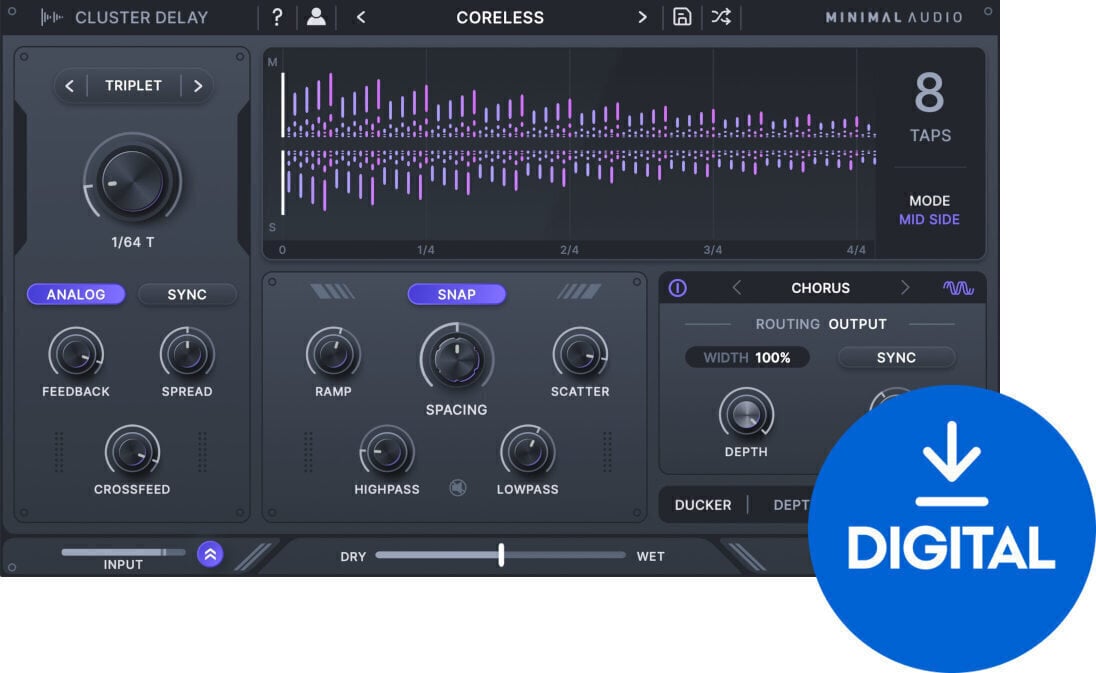The width and height of the screenshot is (1096, 673).
Task: Click the Cluster Delay waveform logo icon
Action: 52,17
